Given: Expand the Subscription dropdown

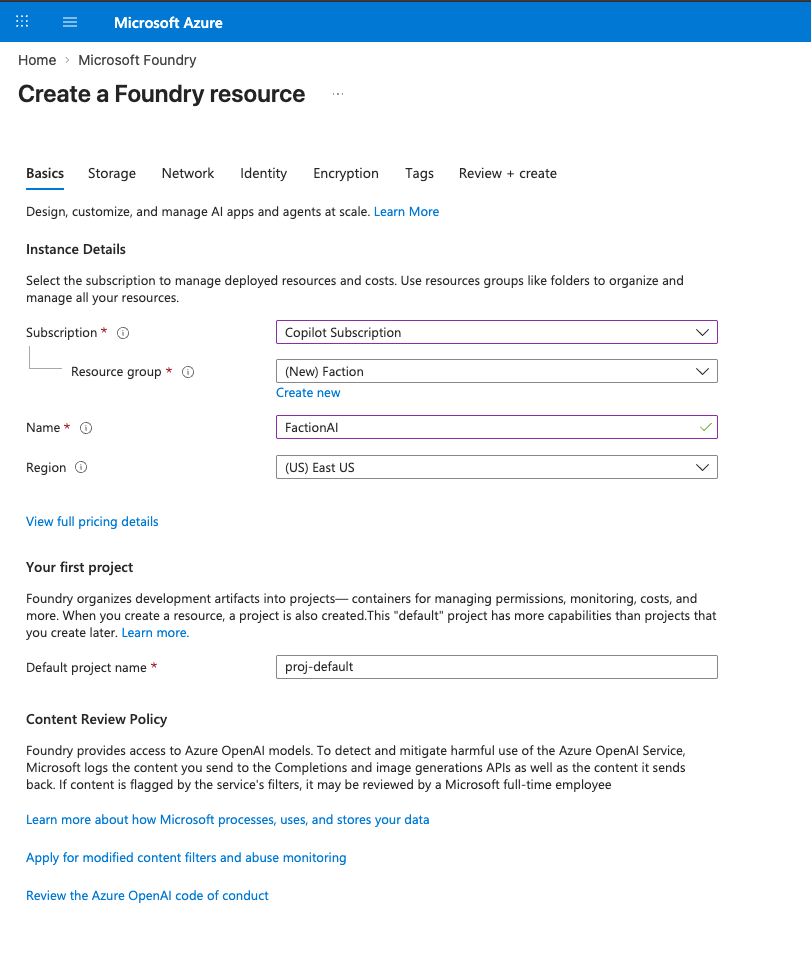Looking at the screenshot, I should [x=496, y=332].
